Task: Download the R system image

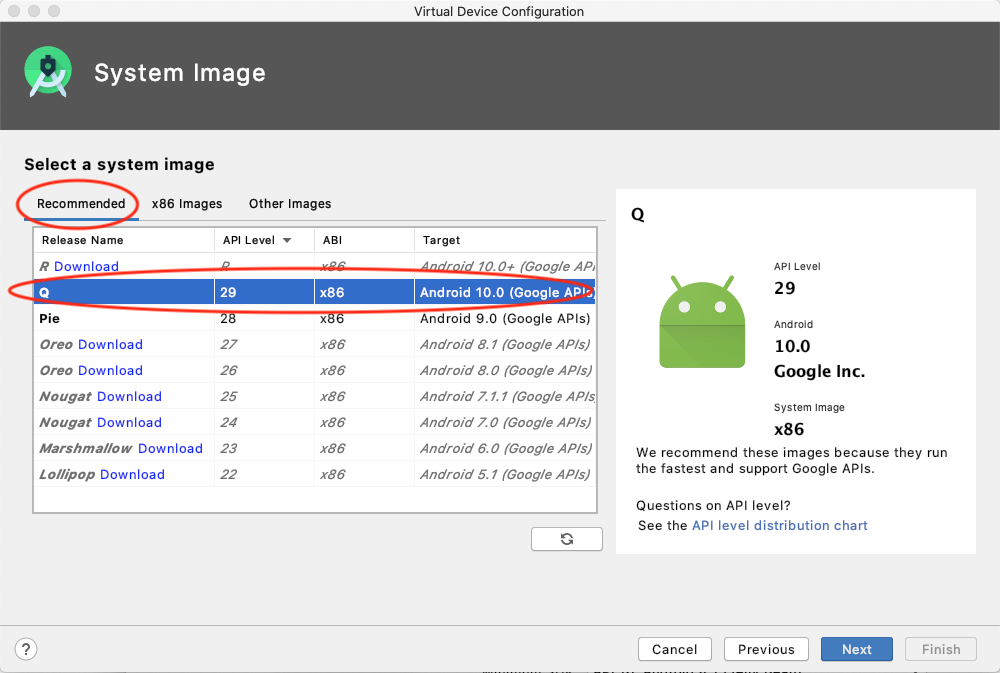Action: click(86, 266)
